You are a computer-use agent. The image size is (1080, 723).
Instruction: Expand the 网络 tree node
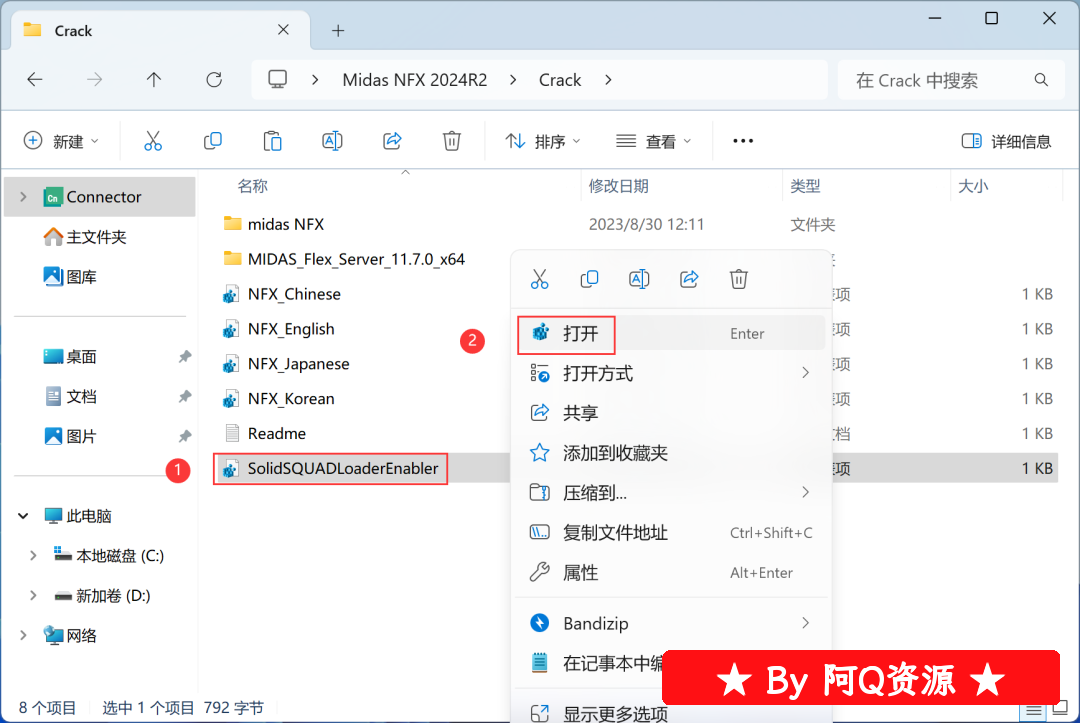[23, 636]
